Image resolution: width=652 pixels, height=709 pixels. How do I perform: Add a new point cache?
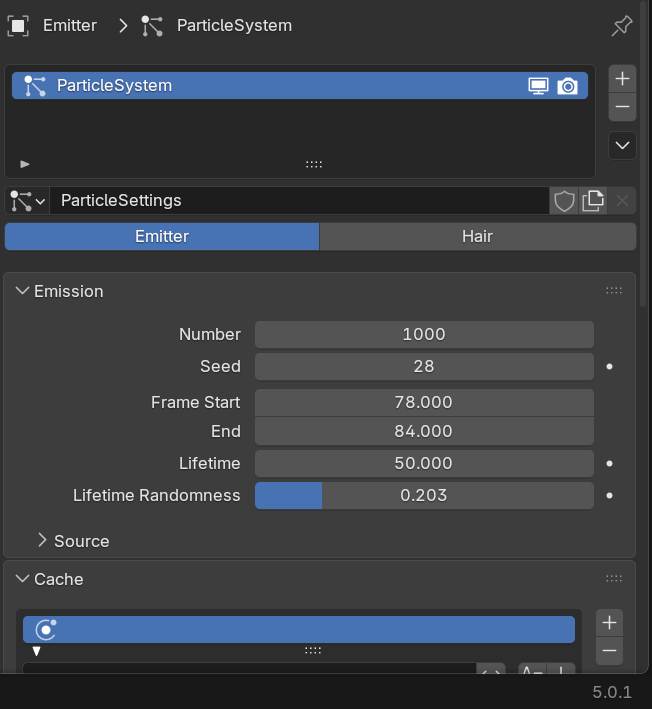[x=609, y=623]
